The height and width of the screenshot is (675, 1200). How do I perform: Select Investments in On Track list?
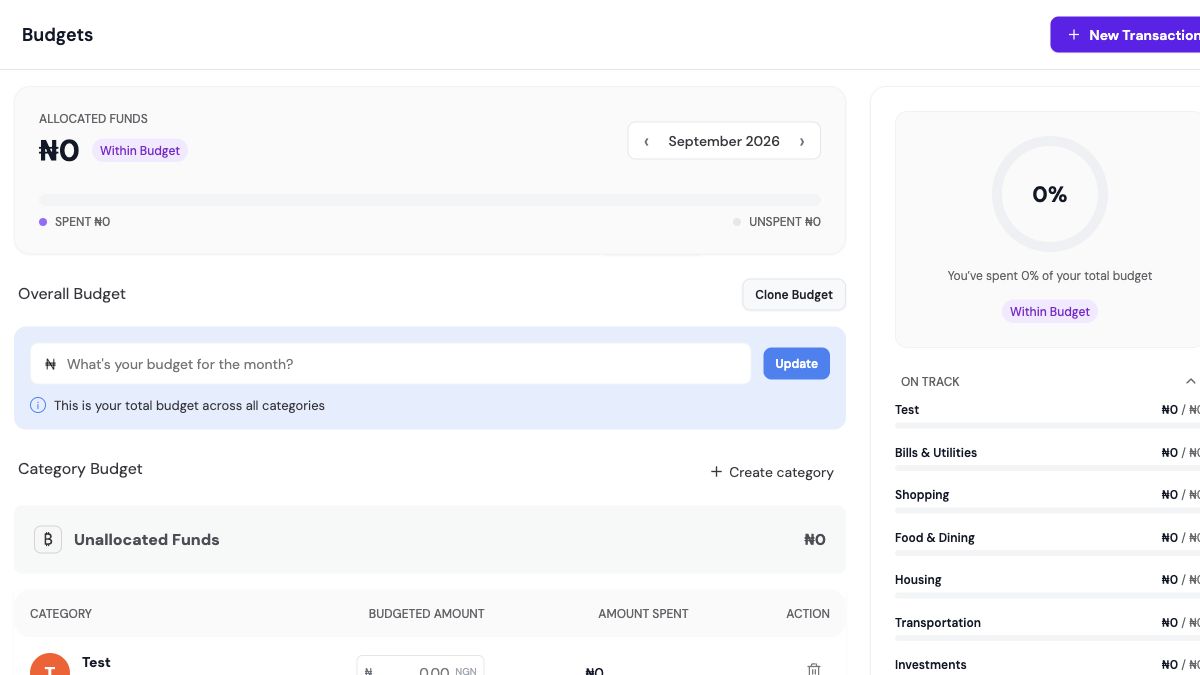click(931, 665)
